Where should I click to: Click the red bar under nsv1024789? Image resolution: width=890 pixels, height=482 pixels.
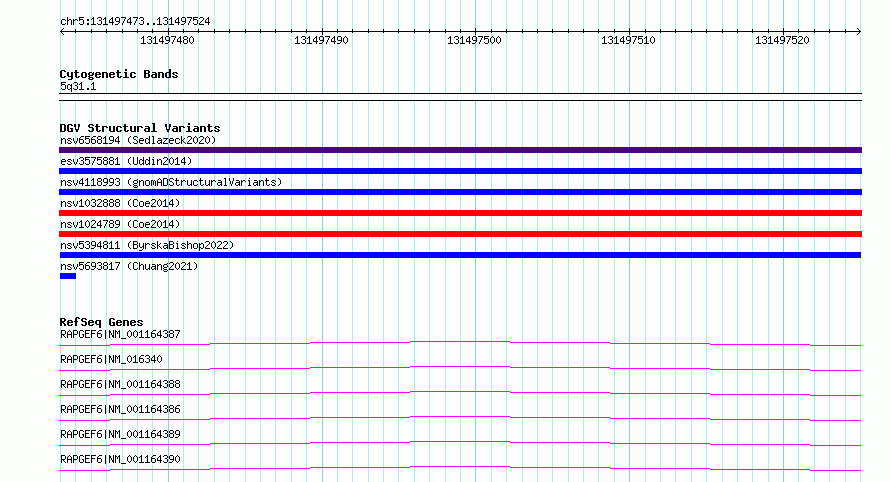[x=460, y=234]
